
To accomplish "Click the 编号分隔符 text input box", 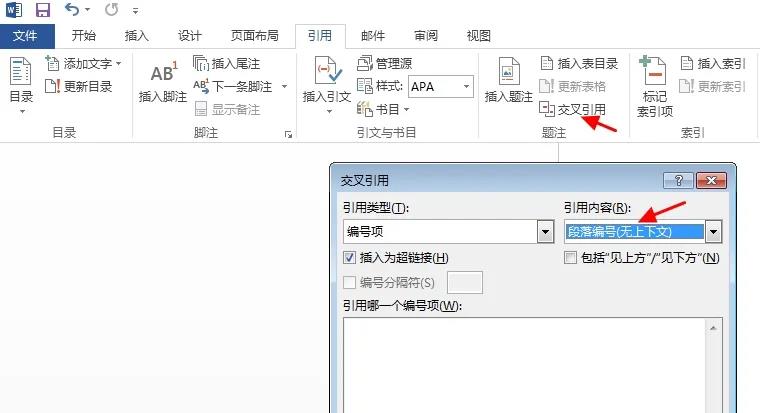I will 465,283.
